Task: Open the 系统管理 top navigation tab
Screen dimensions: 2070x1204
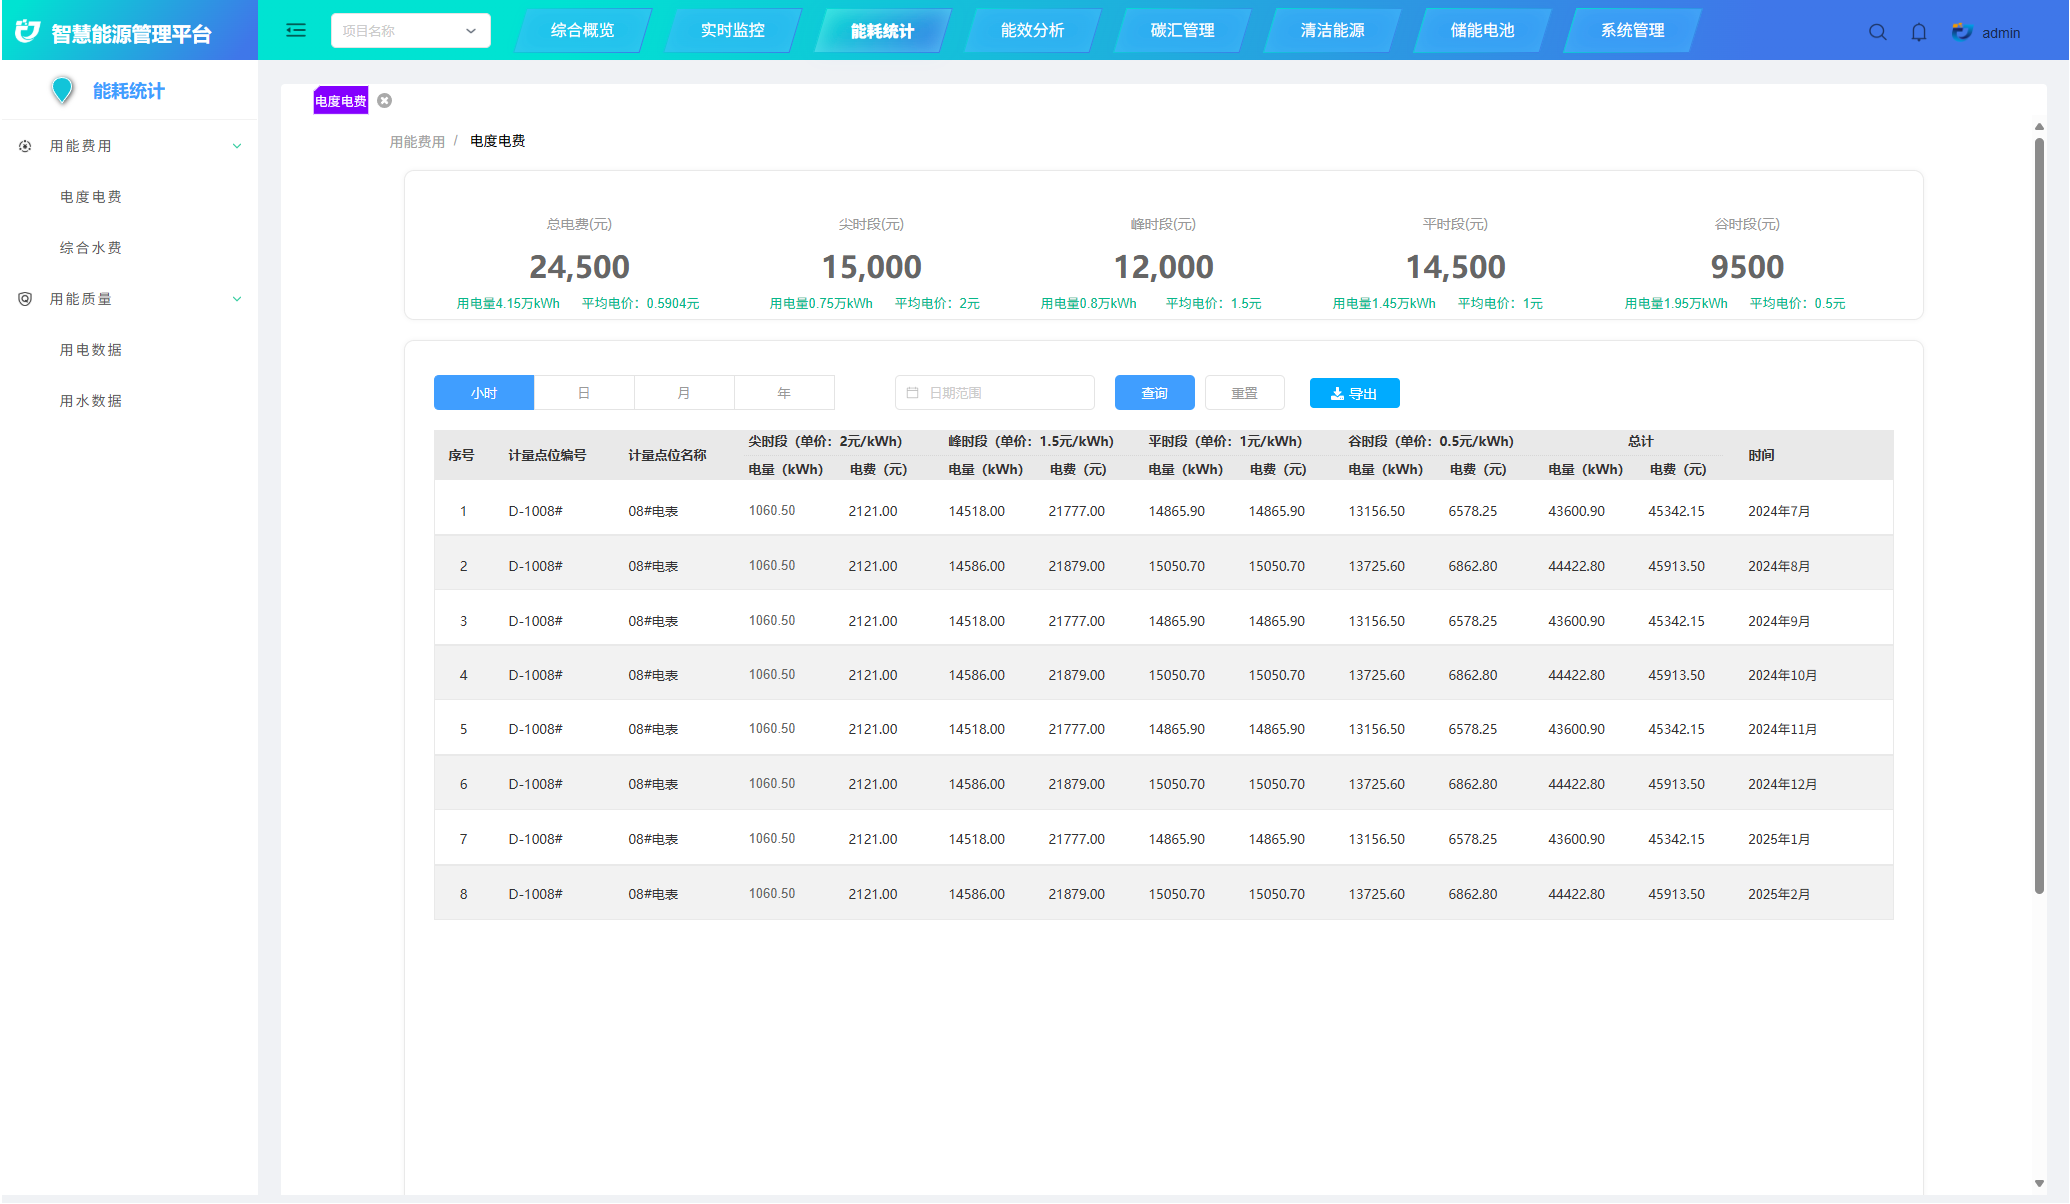Action: coord(1632,31)
